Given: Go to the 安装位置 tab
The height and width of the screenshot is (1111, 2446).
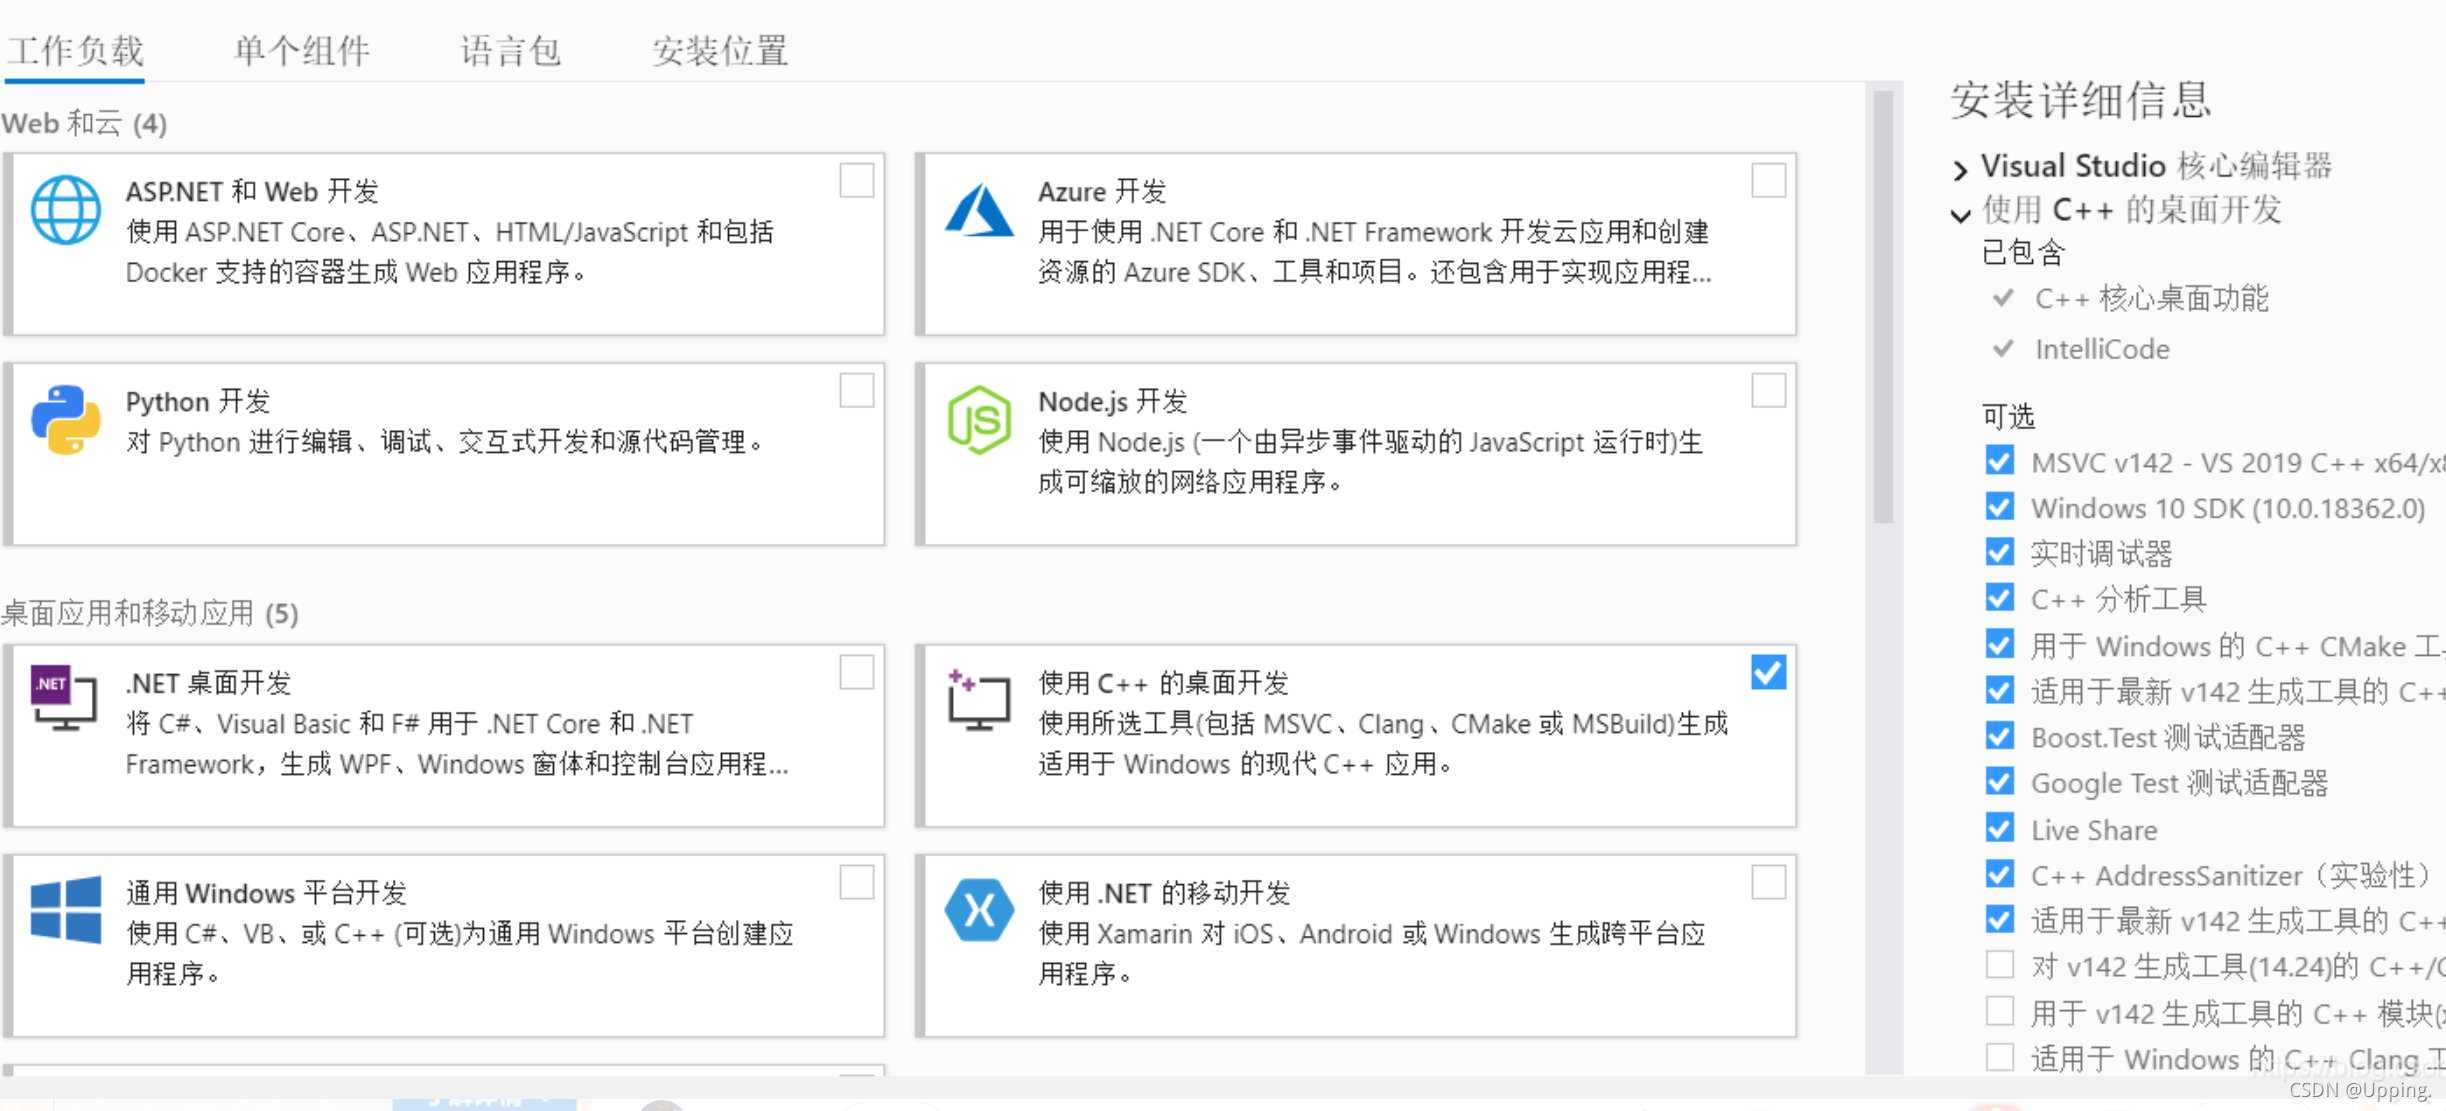Looking at the screenshot, I should 719,50.
